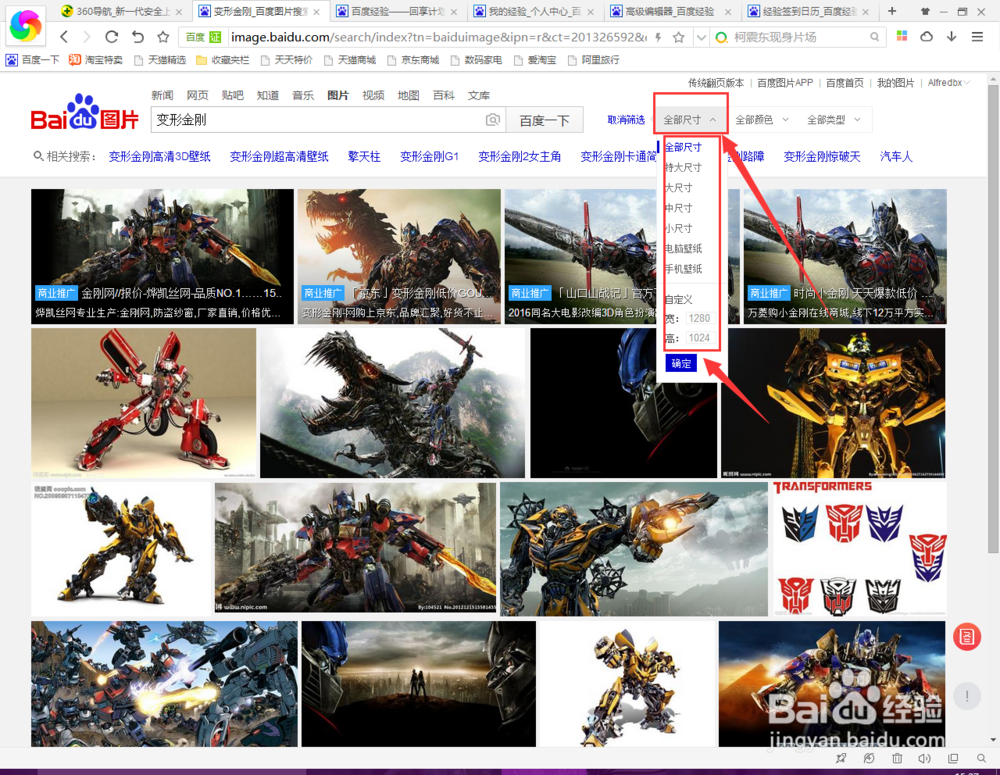This screenshot has height=775, width=1000.
Task: Select 电脑壁纸 option in size list
Action: [x=683, y=249]
